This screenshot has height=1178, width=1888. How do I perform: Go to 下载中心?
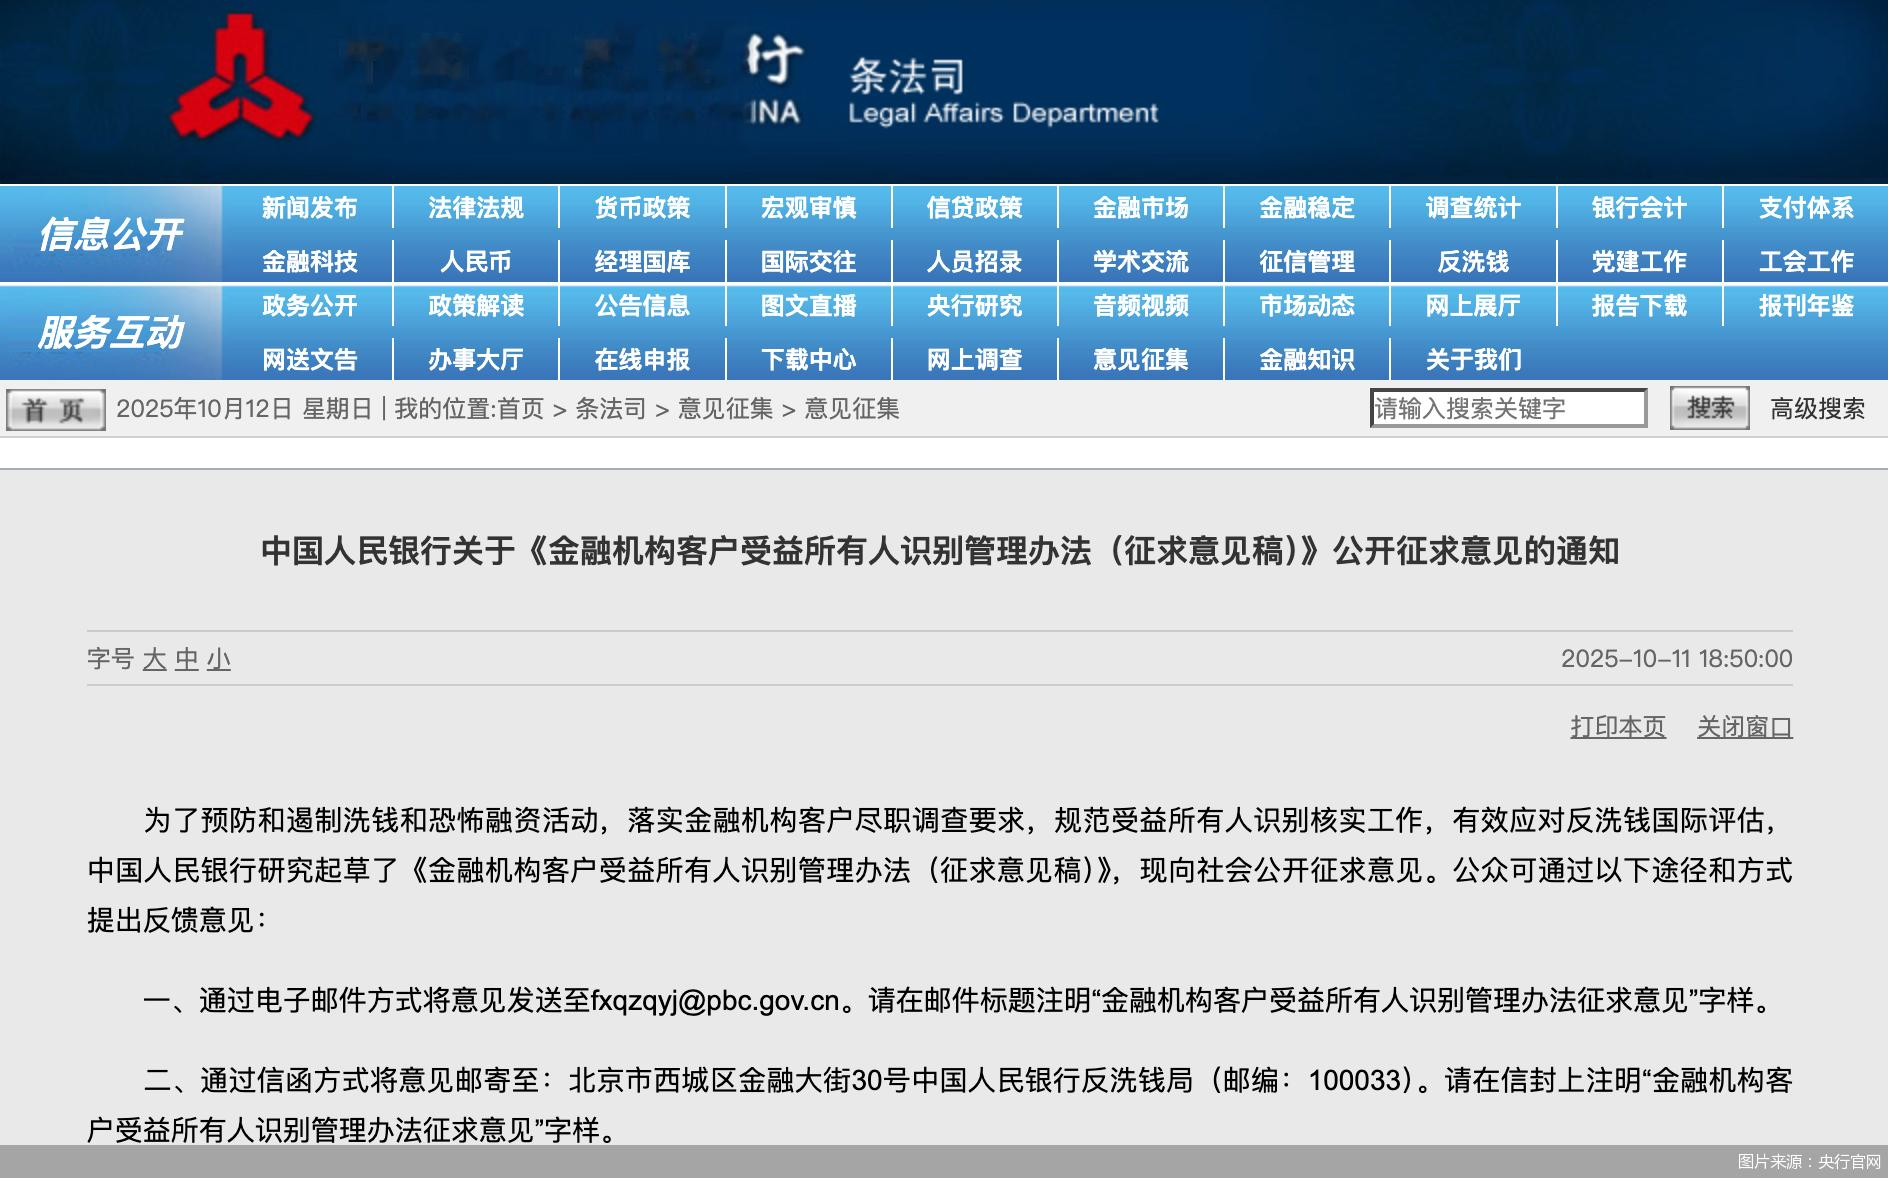tap(808, 360)
